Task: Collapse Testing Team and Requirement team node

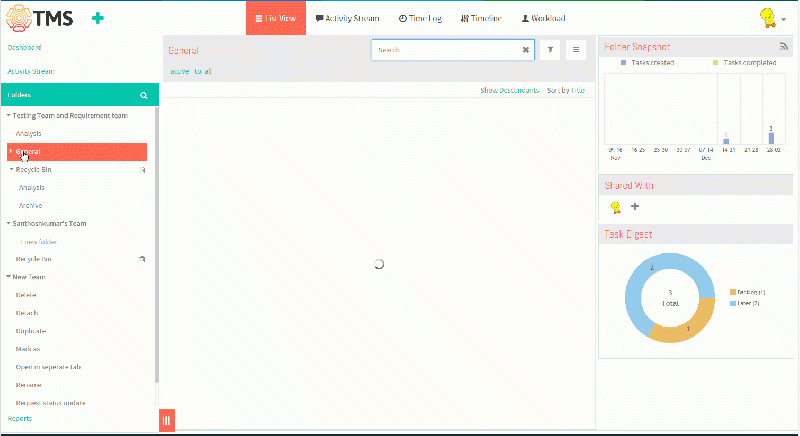Action: pos(8,116)
